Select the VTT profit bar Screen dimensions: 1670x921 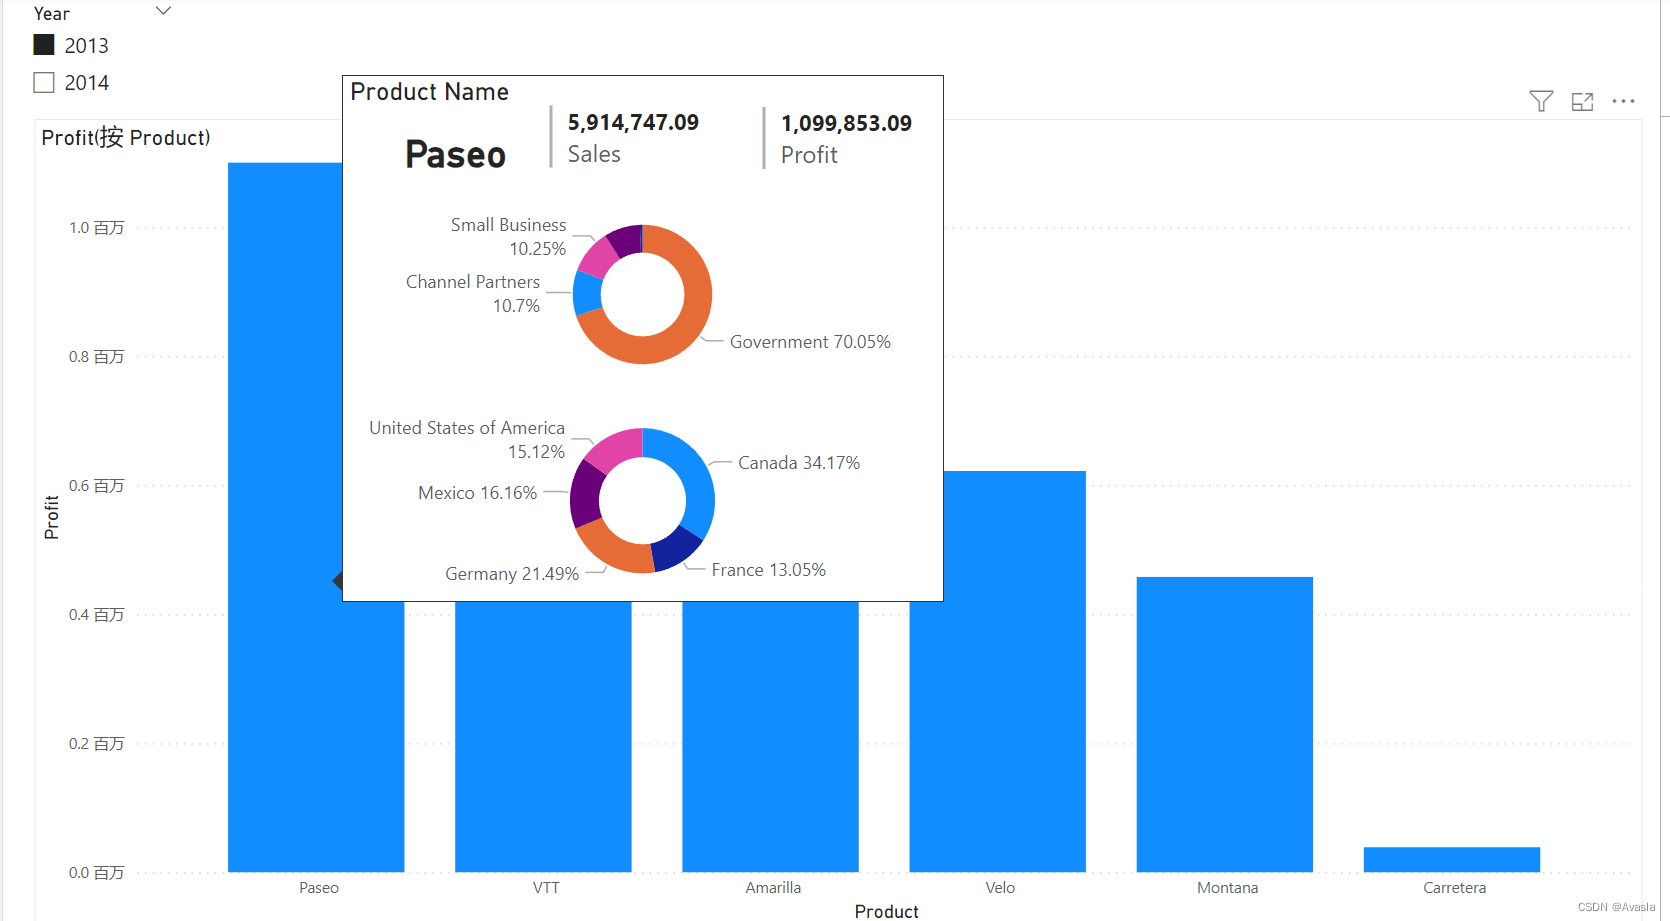[543, 737]
